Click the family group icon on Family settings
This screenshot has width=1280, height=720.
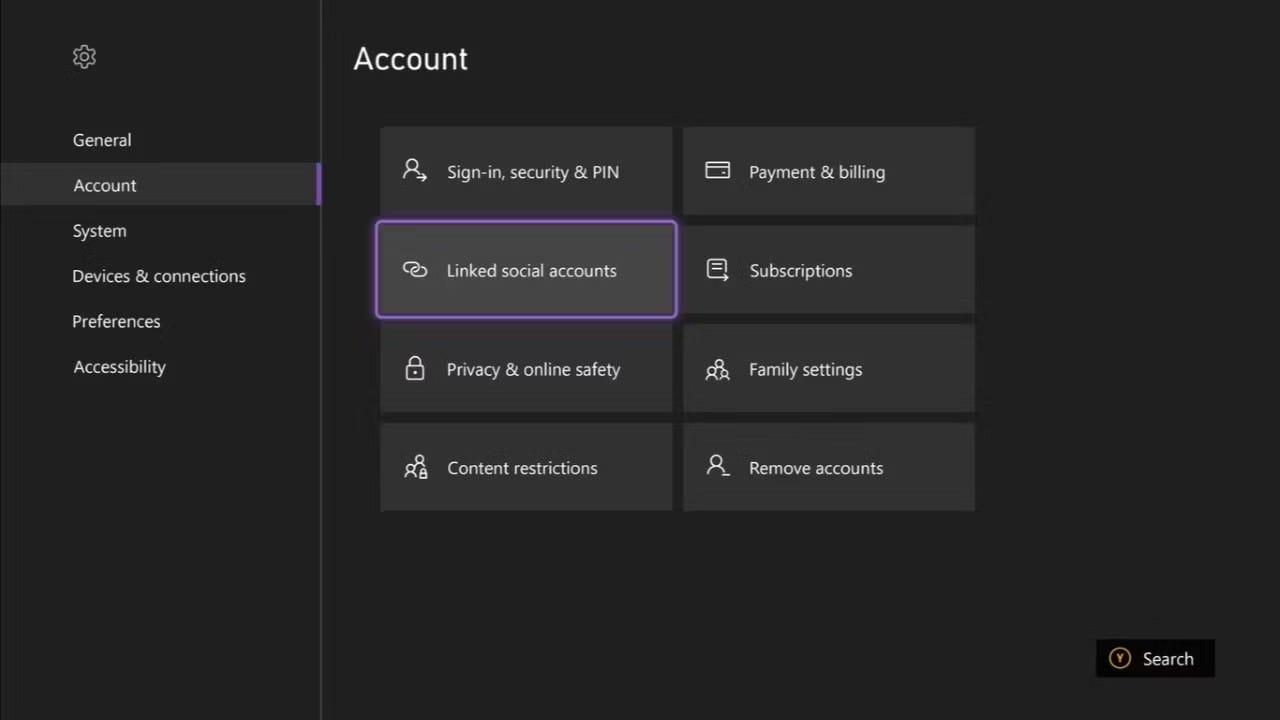(x=717, y=368)
